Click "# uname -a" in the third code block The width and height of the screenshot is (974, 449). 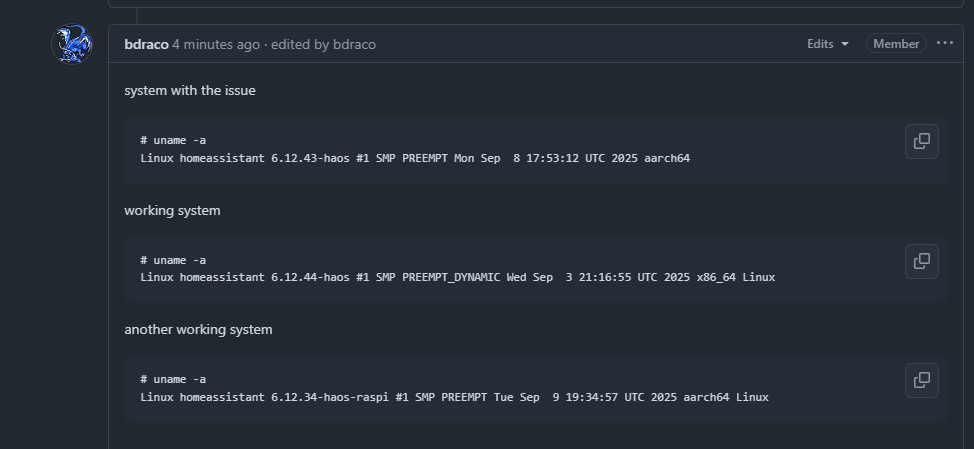click(173, 379)
